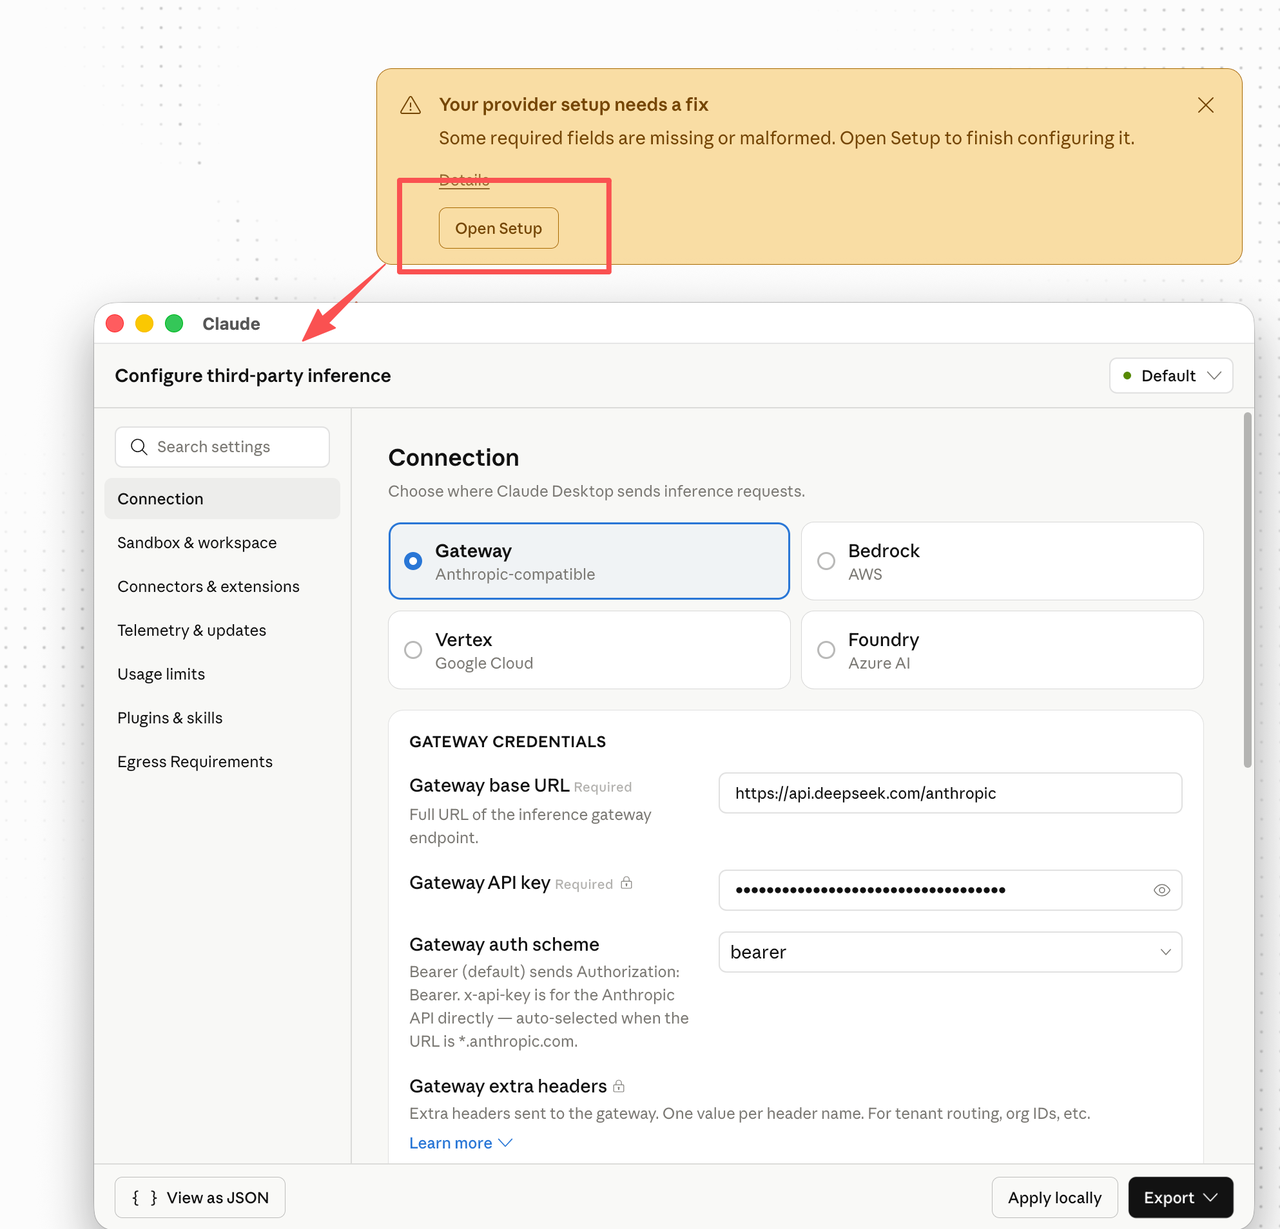
Task: Focus the Search settings field
Action: (x=222, y=447)
